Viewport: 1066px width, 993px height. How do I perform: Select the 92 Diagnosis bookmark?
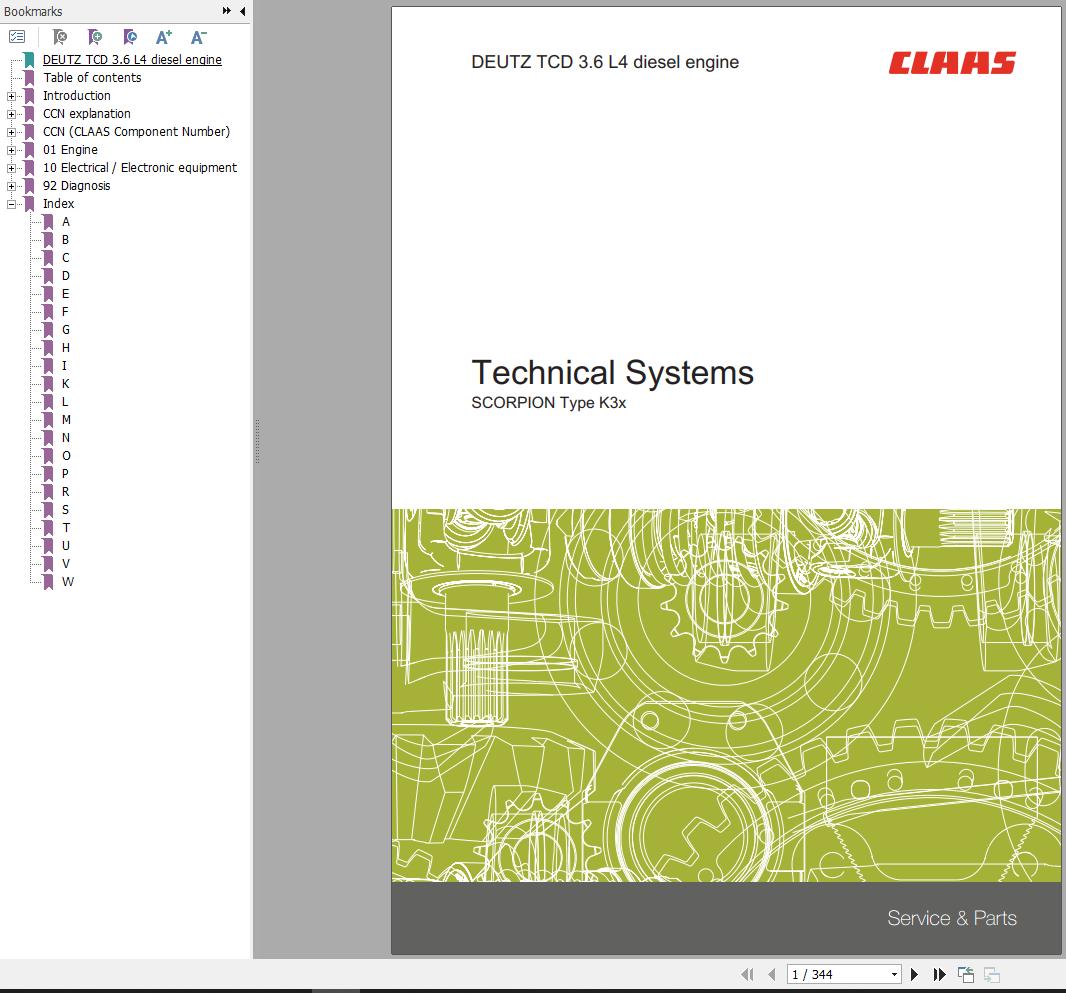click(76, 186)
